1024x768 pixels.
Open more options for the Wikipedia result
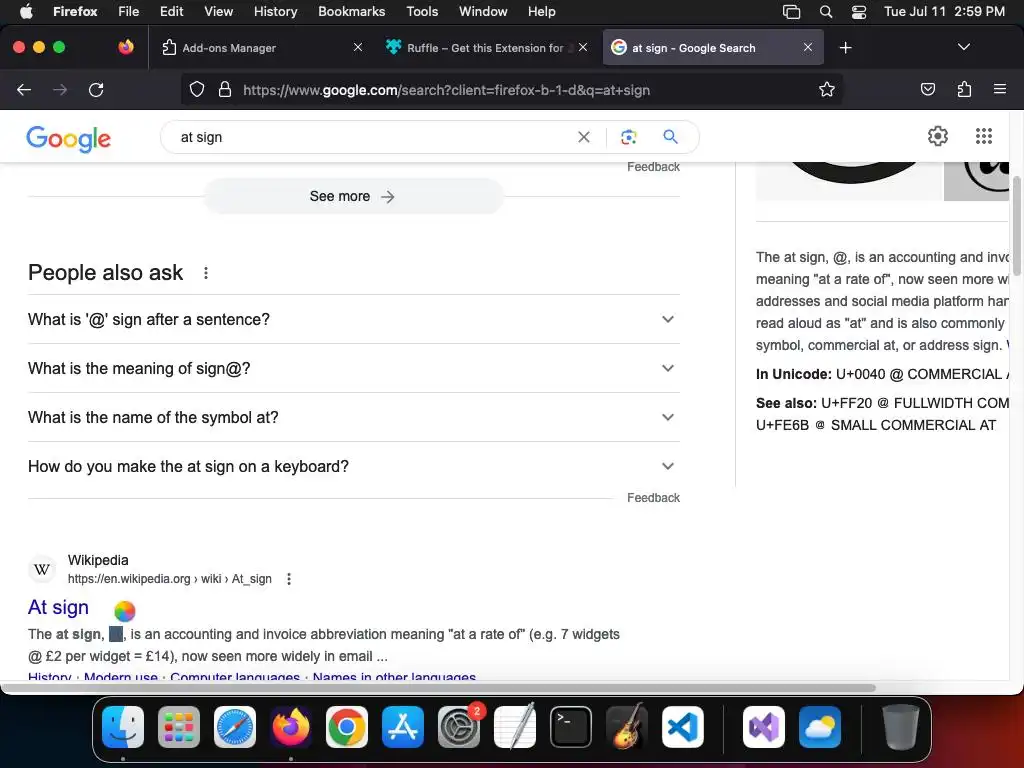pyautogui.click(x=289, y=579)
